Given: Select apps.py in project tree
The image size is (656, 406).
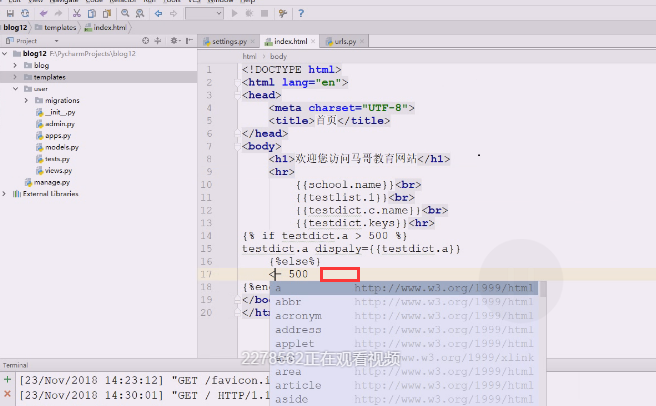Looking at the screenshot, I should pos(53,136).
